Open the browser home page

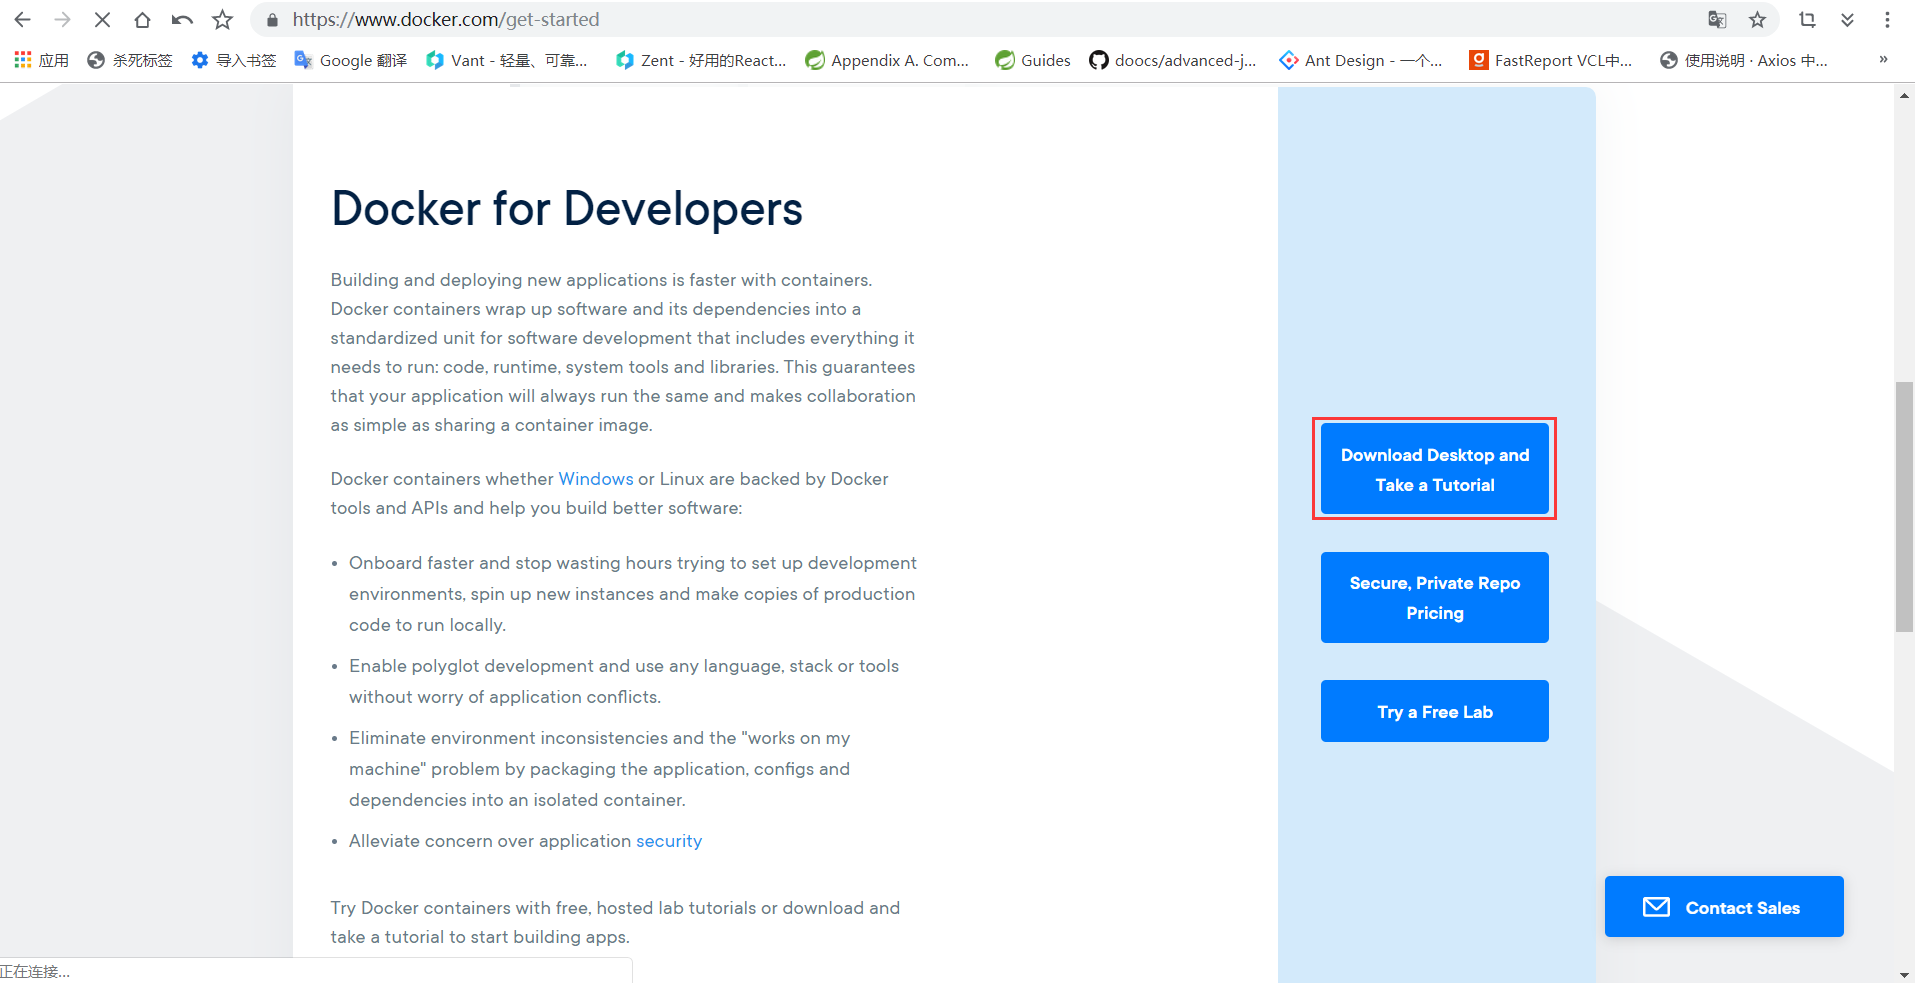[x=142, y=20]
